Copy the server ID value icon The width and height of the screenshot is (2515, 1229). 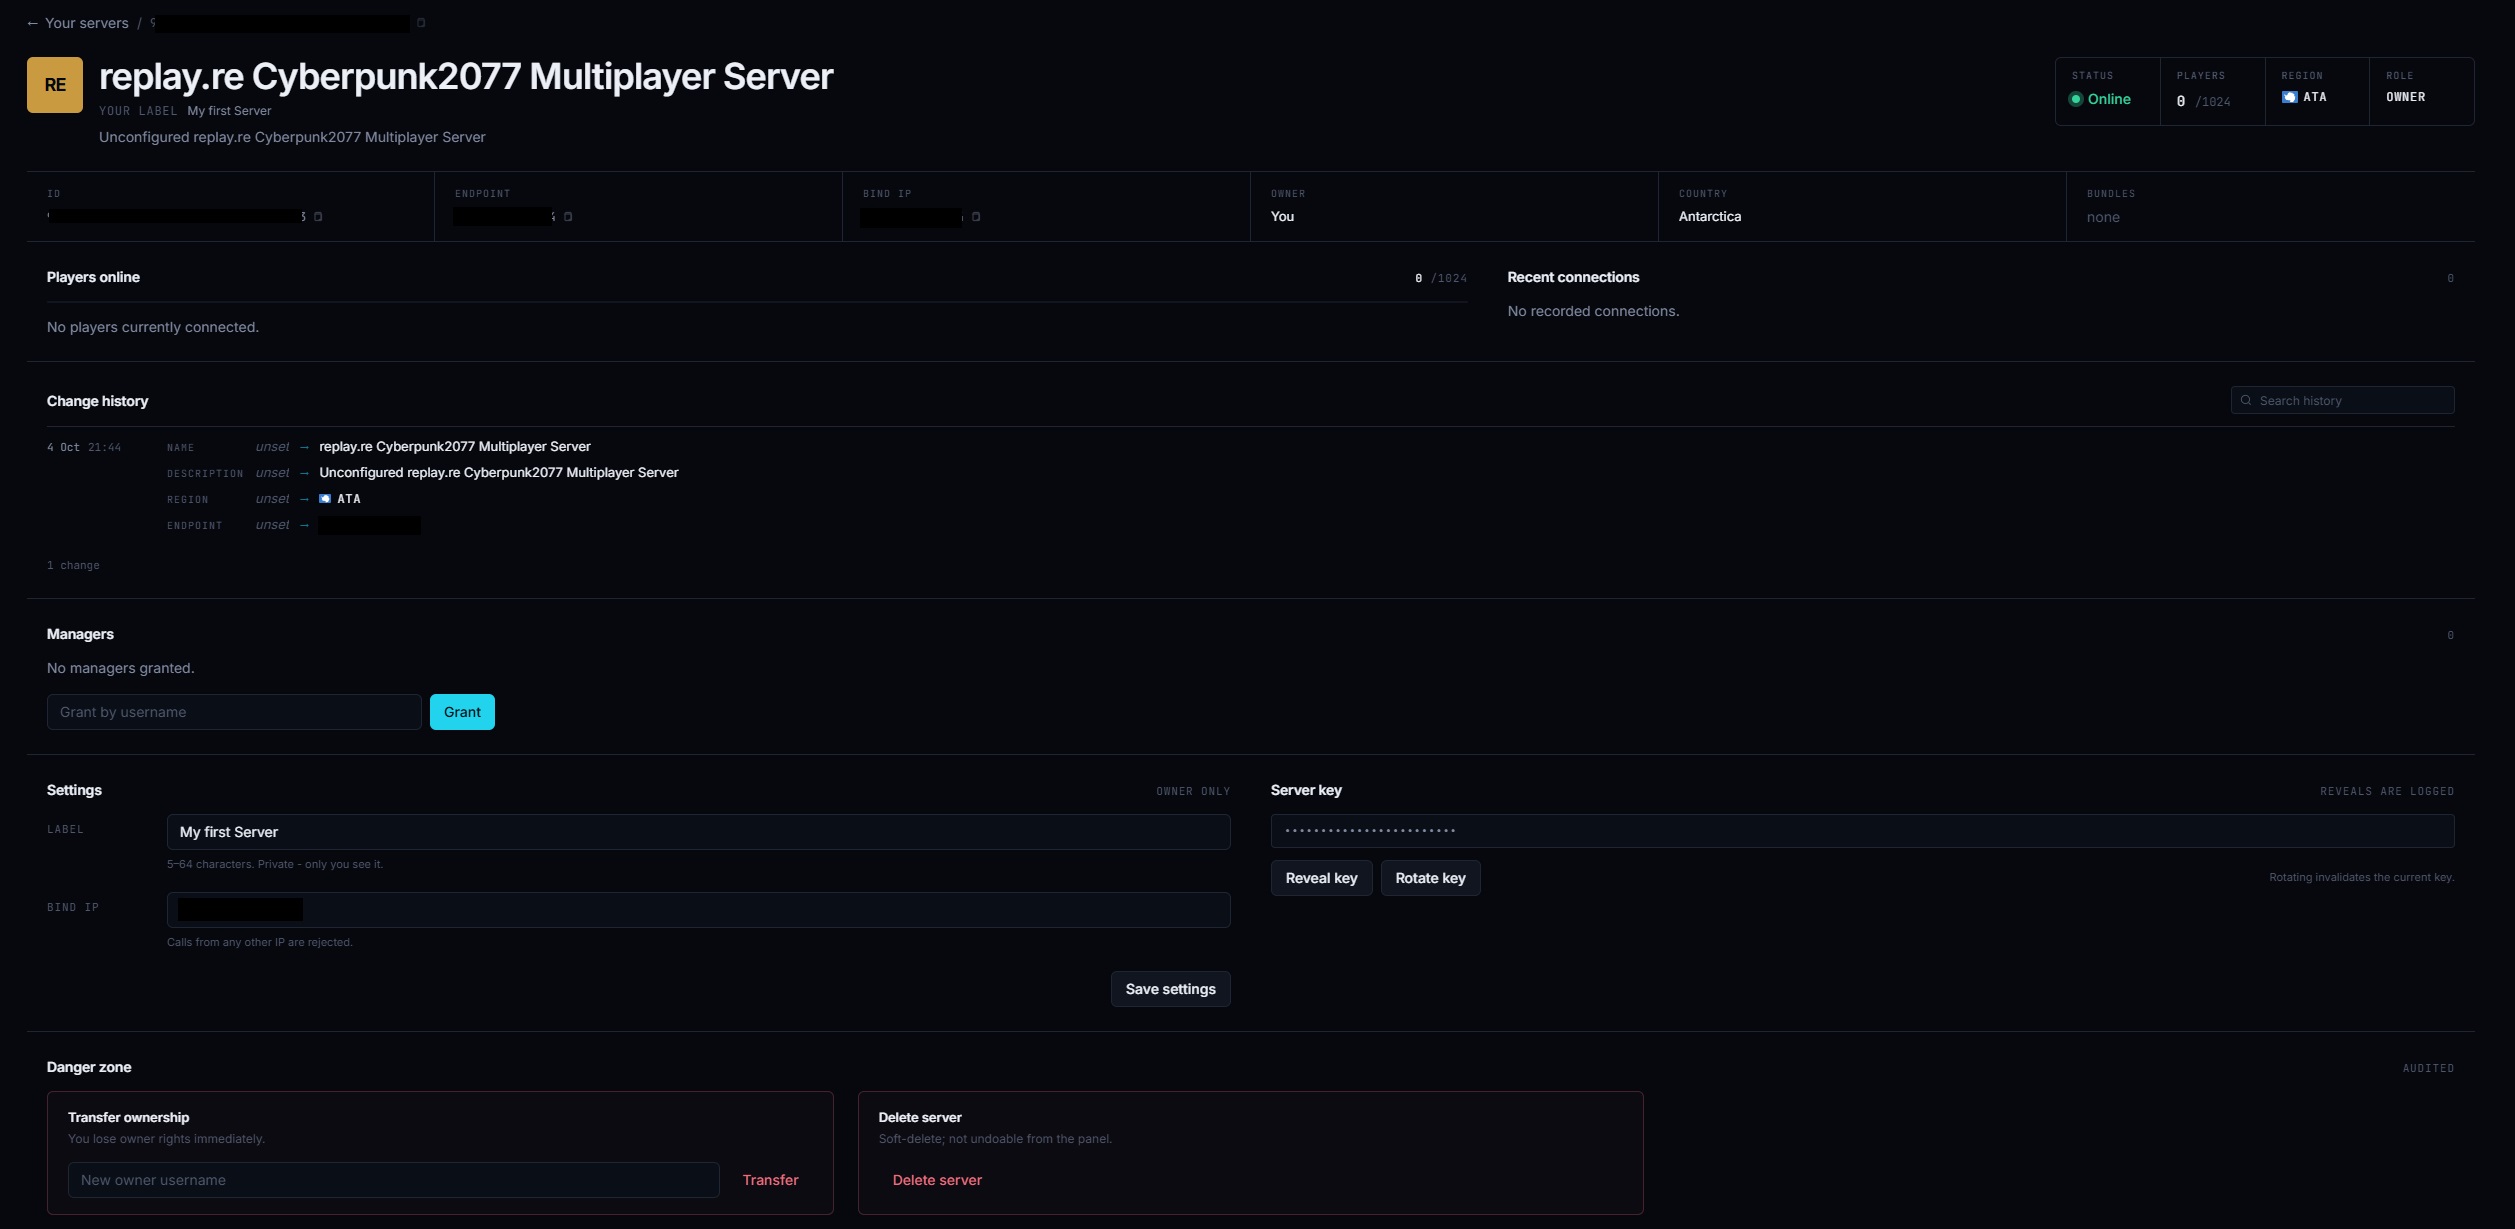pyautogui.click(x=318, y=217)
